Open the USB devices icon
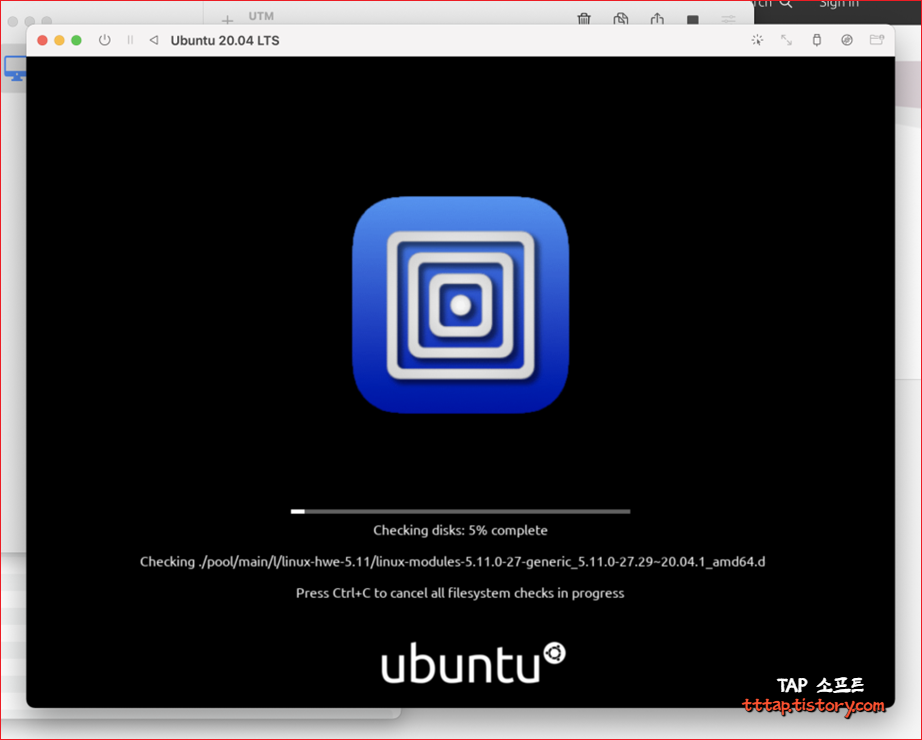Image resolution: width=922 pixels, height=740 pixels. 817,40
